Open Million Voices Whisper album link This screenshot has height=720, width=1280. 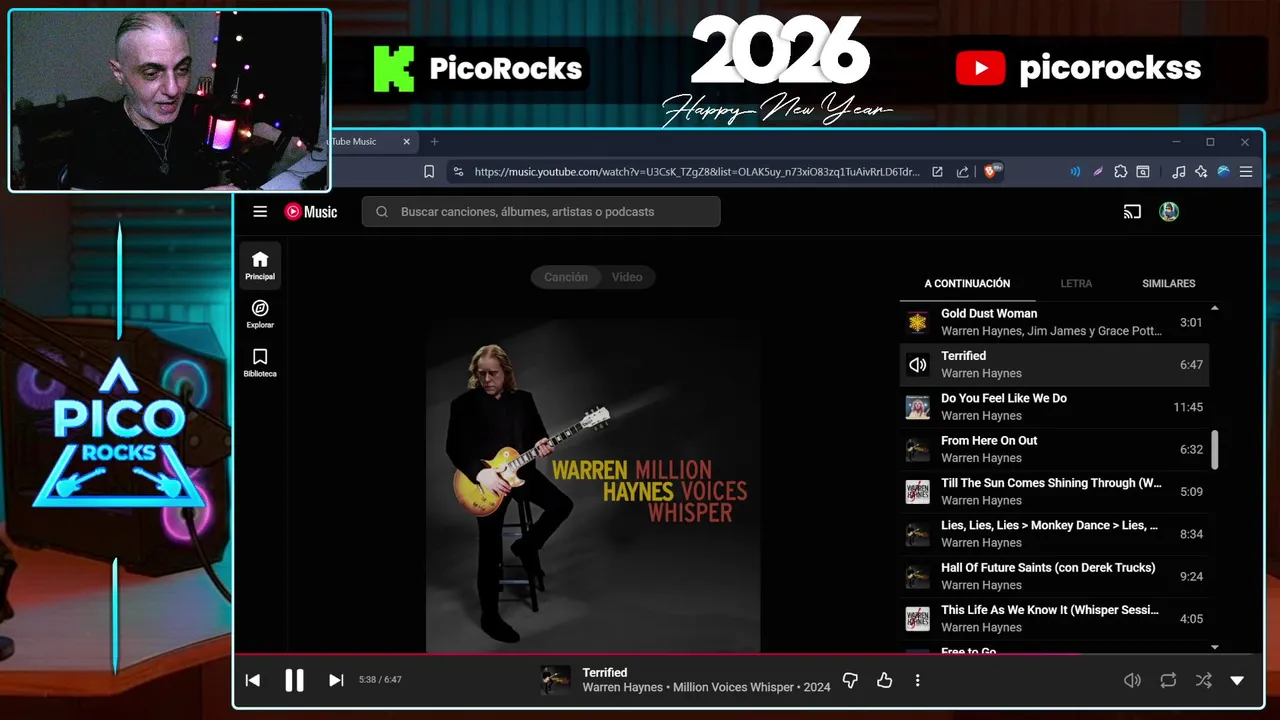click(x=735, y=688)
